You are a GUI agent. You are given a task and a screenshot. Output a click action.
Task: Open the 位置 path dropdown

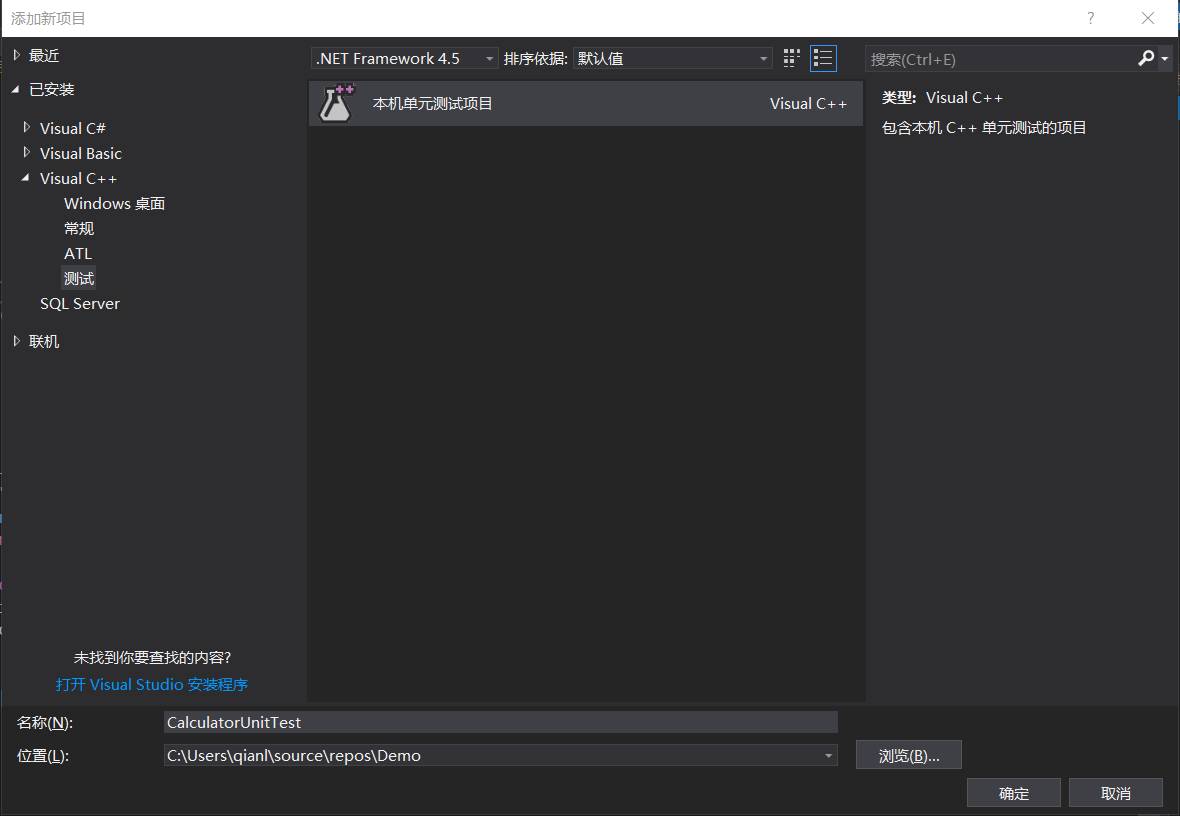(829, 755)
